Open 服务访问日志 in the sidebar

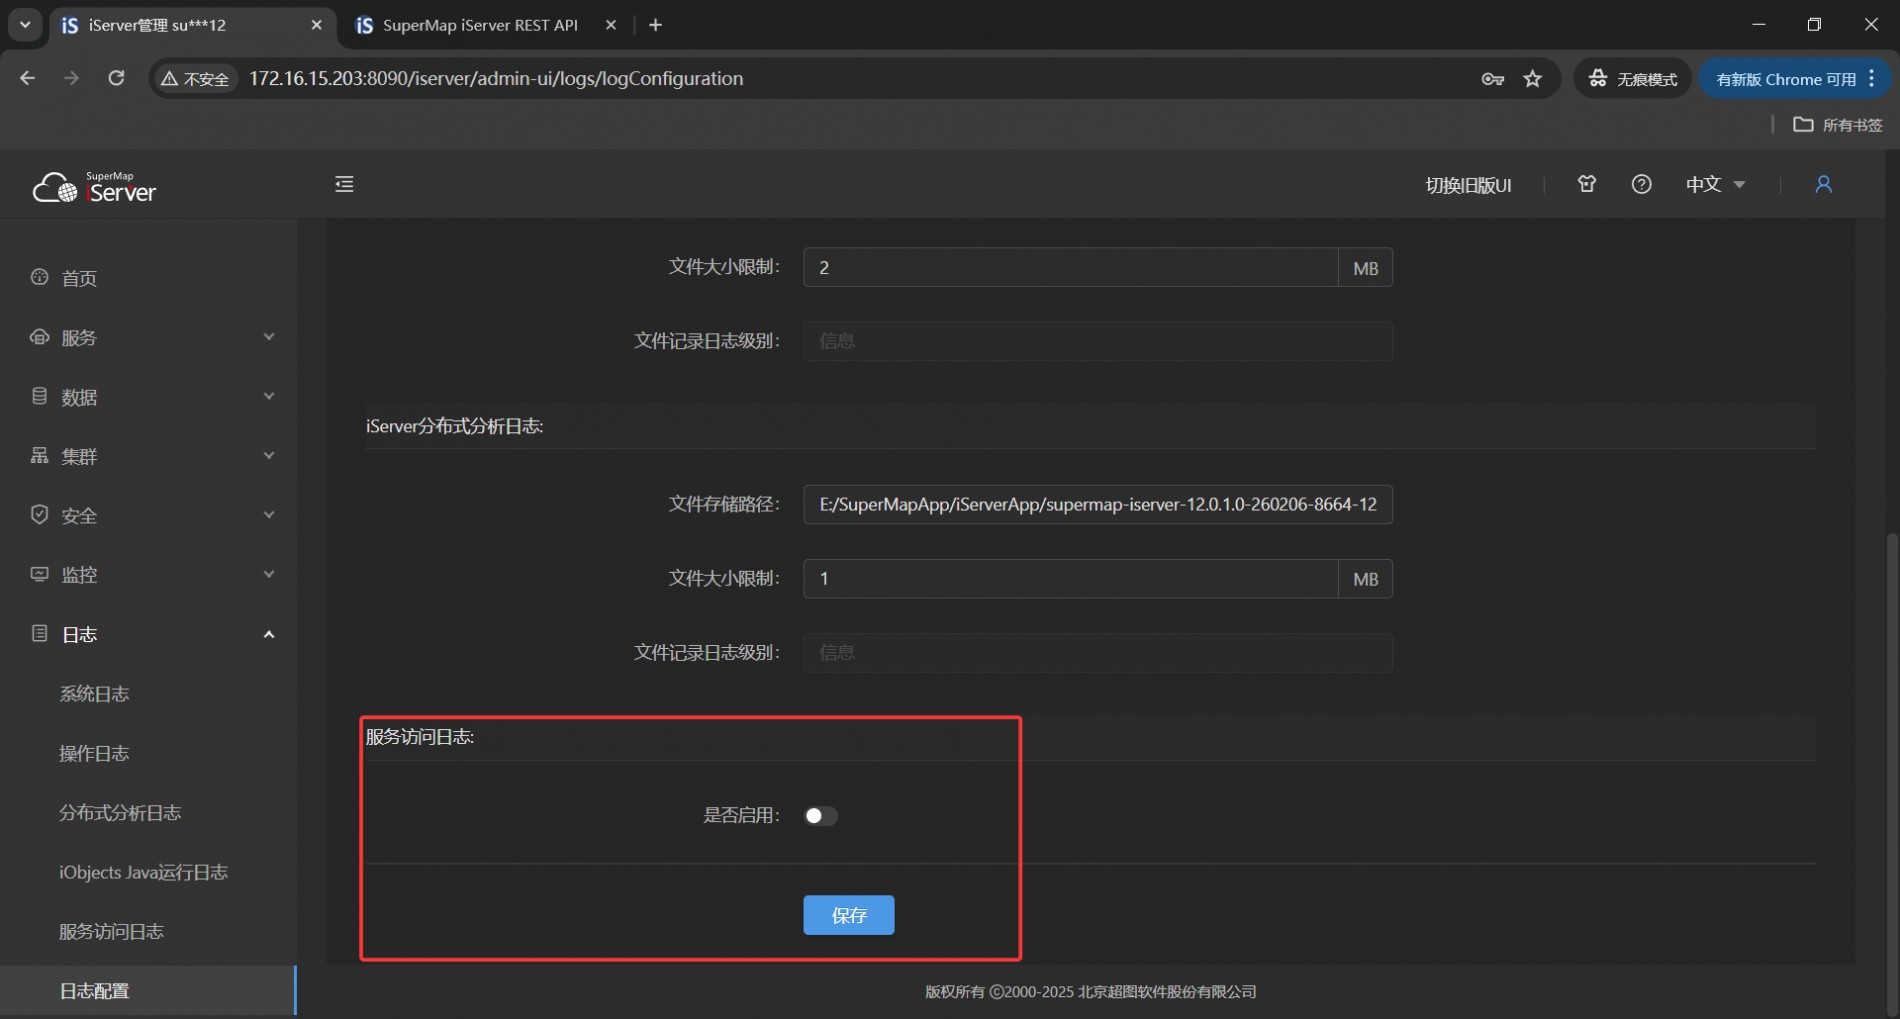click(111, 932)
